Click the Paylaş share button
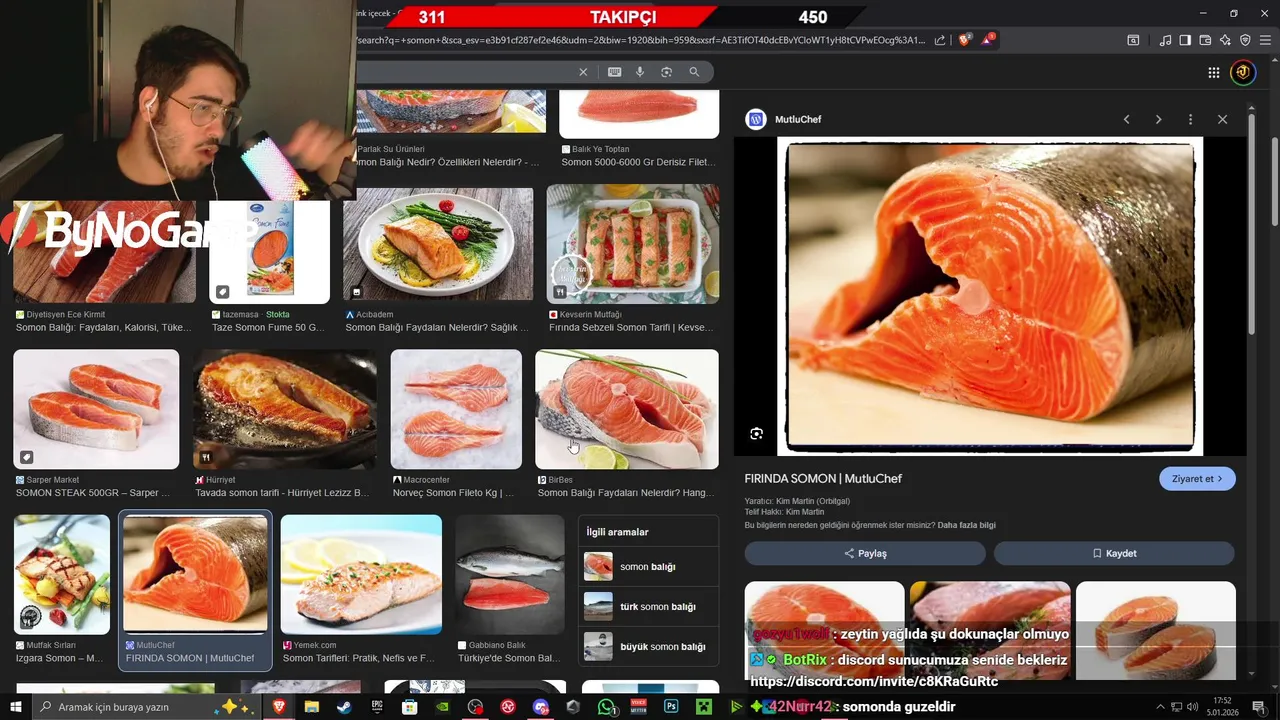The width and height of the screenshot is (1280, 720). pyautogui.click(x=865, y=553)
